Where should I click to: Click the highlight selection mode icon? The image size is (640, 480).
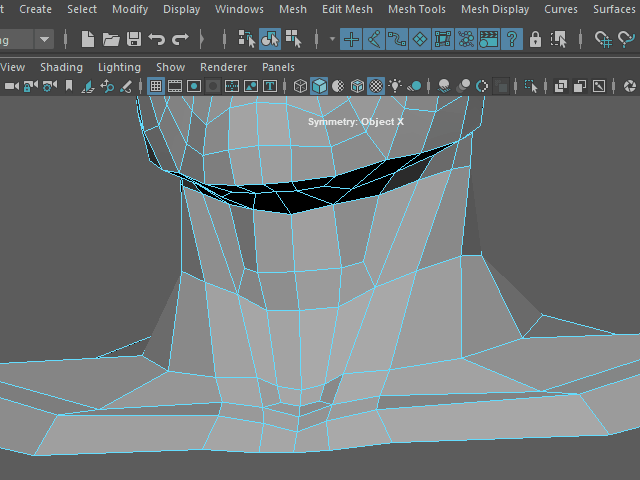click(x=558, y=40)
